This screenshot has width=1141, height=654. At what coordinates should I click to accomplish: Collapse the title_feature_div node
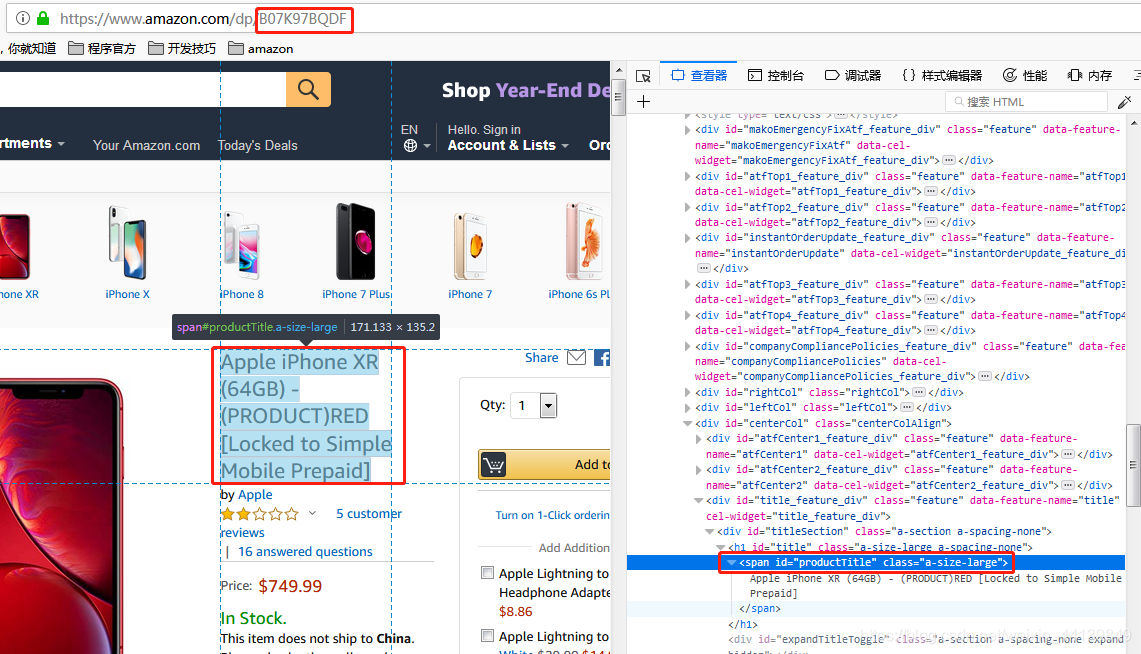pyautogui.click(x=699, y=501)
